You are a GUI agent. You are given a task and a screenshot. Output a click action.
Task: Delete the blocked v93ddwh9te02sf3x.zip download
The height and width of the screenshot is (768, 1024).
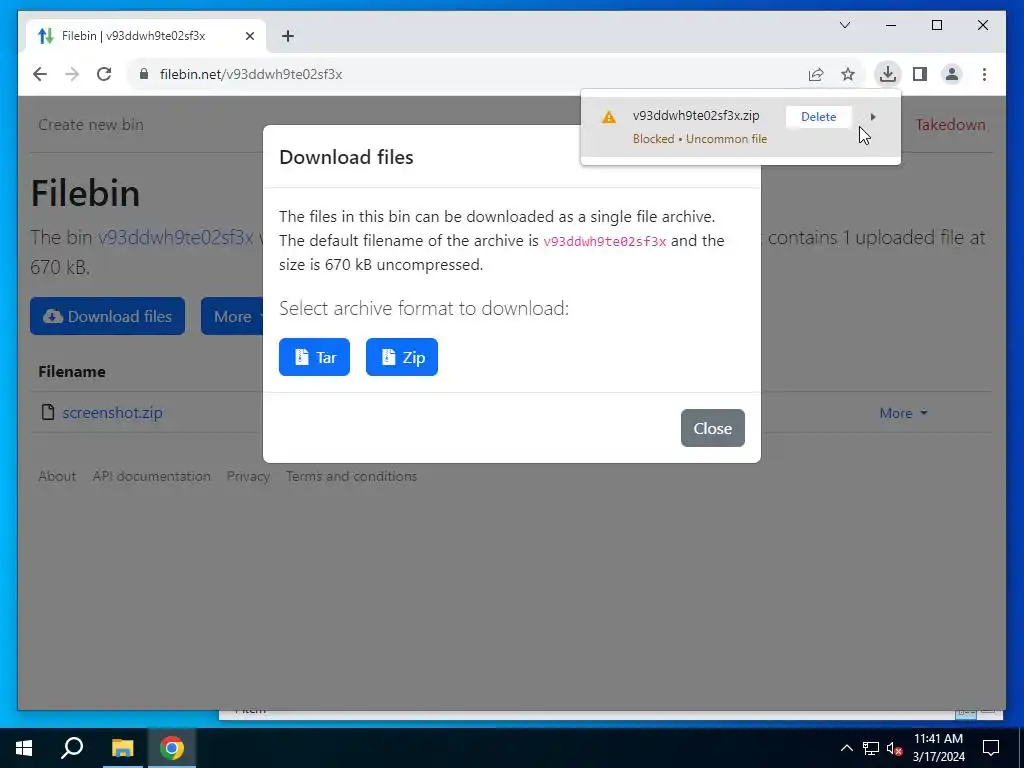pyautogui.click(x=818, y=117)
